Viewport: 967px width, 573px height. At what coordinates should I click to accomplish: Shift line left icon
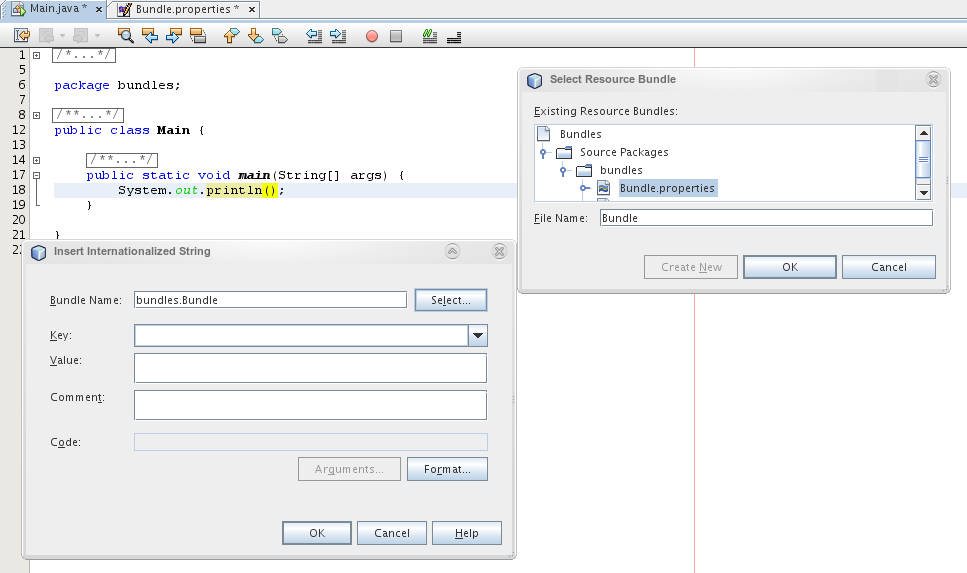coord(314,36)
